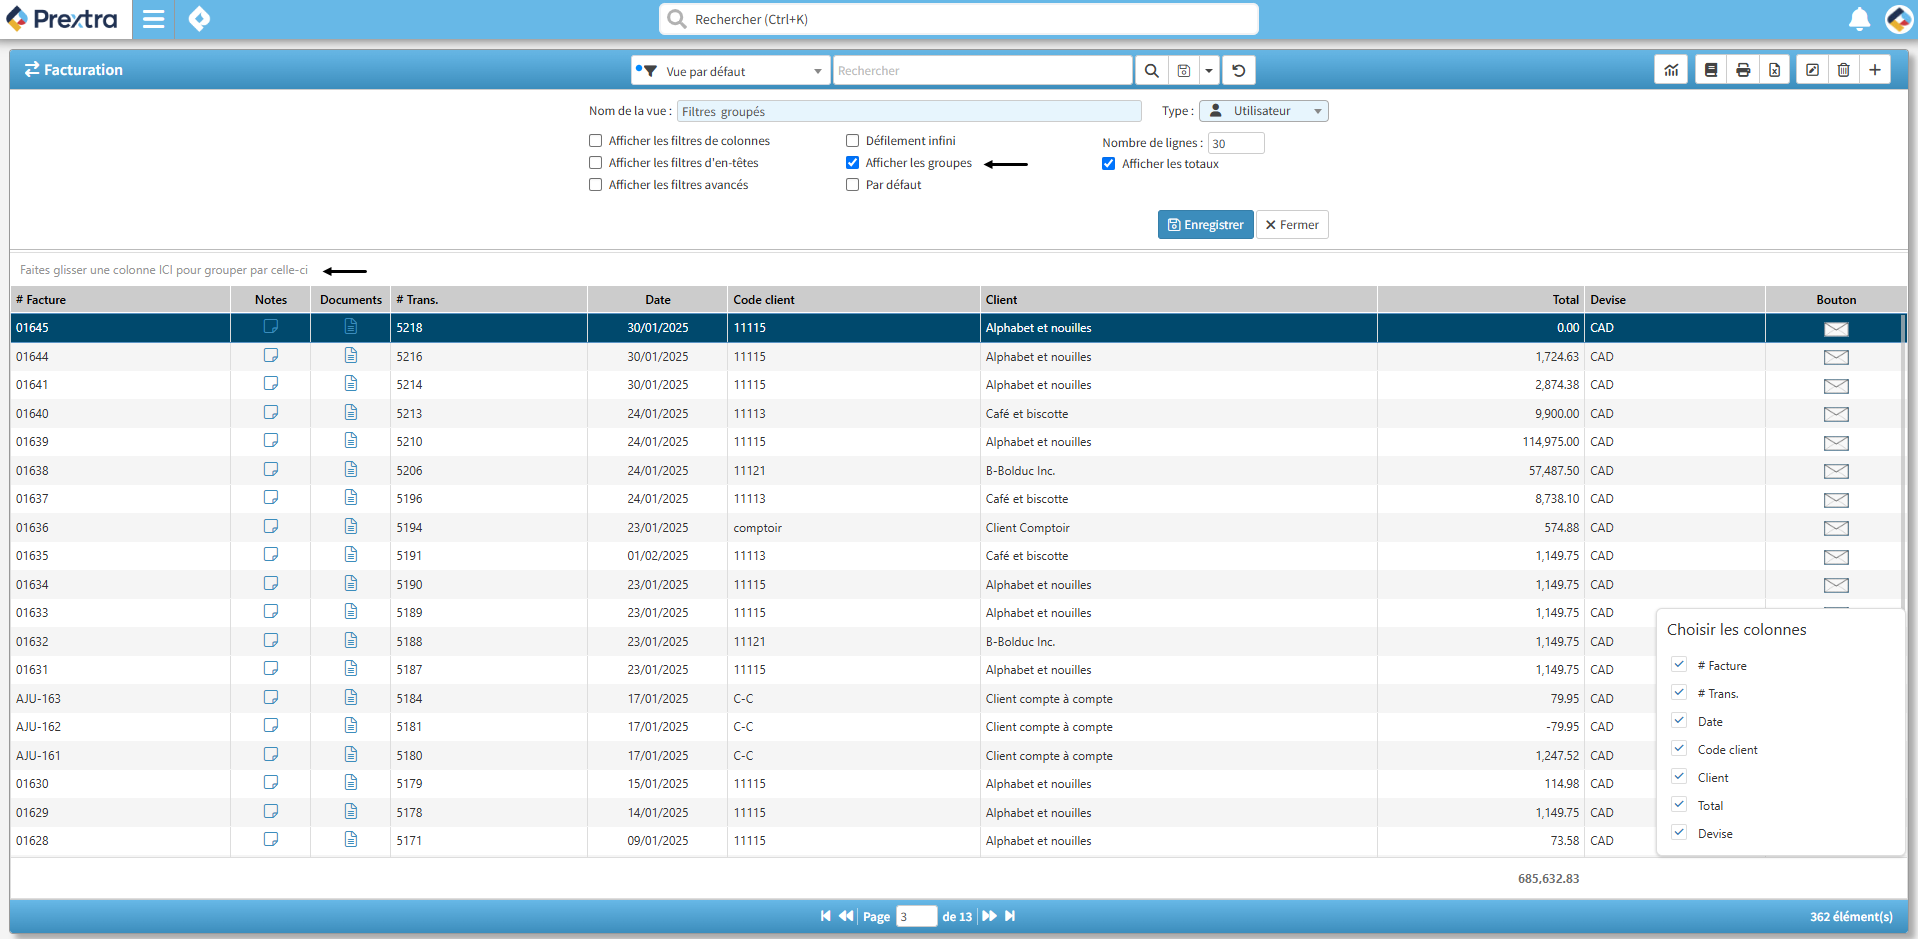Click the Nom de la vue field

[x=909, y=111]
